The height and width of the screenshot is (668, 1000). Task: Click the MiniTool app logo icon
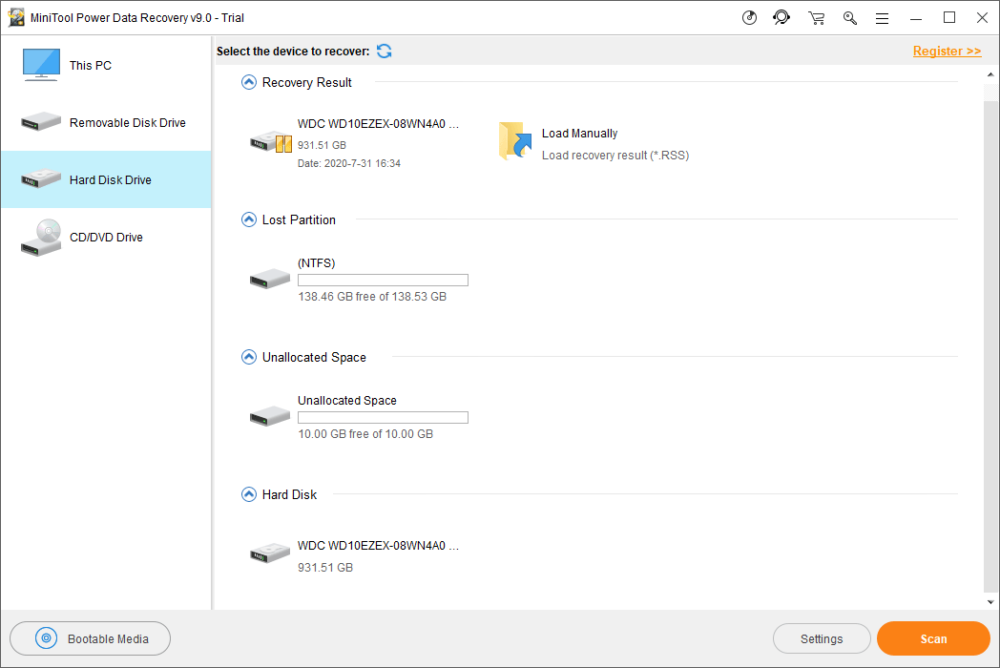16,18
